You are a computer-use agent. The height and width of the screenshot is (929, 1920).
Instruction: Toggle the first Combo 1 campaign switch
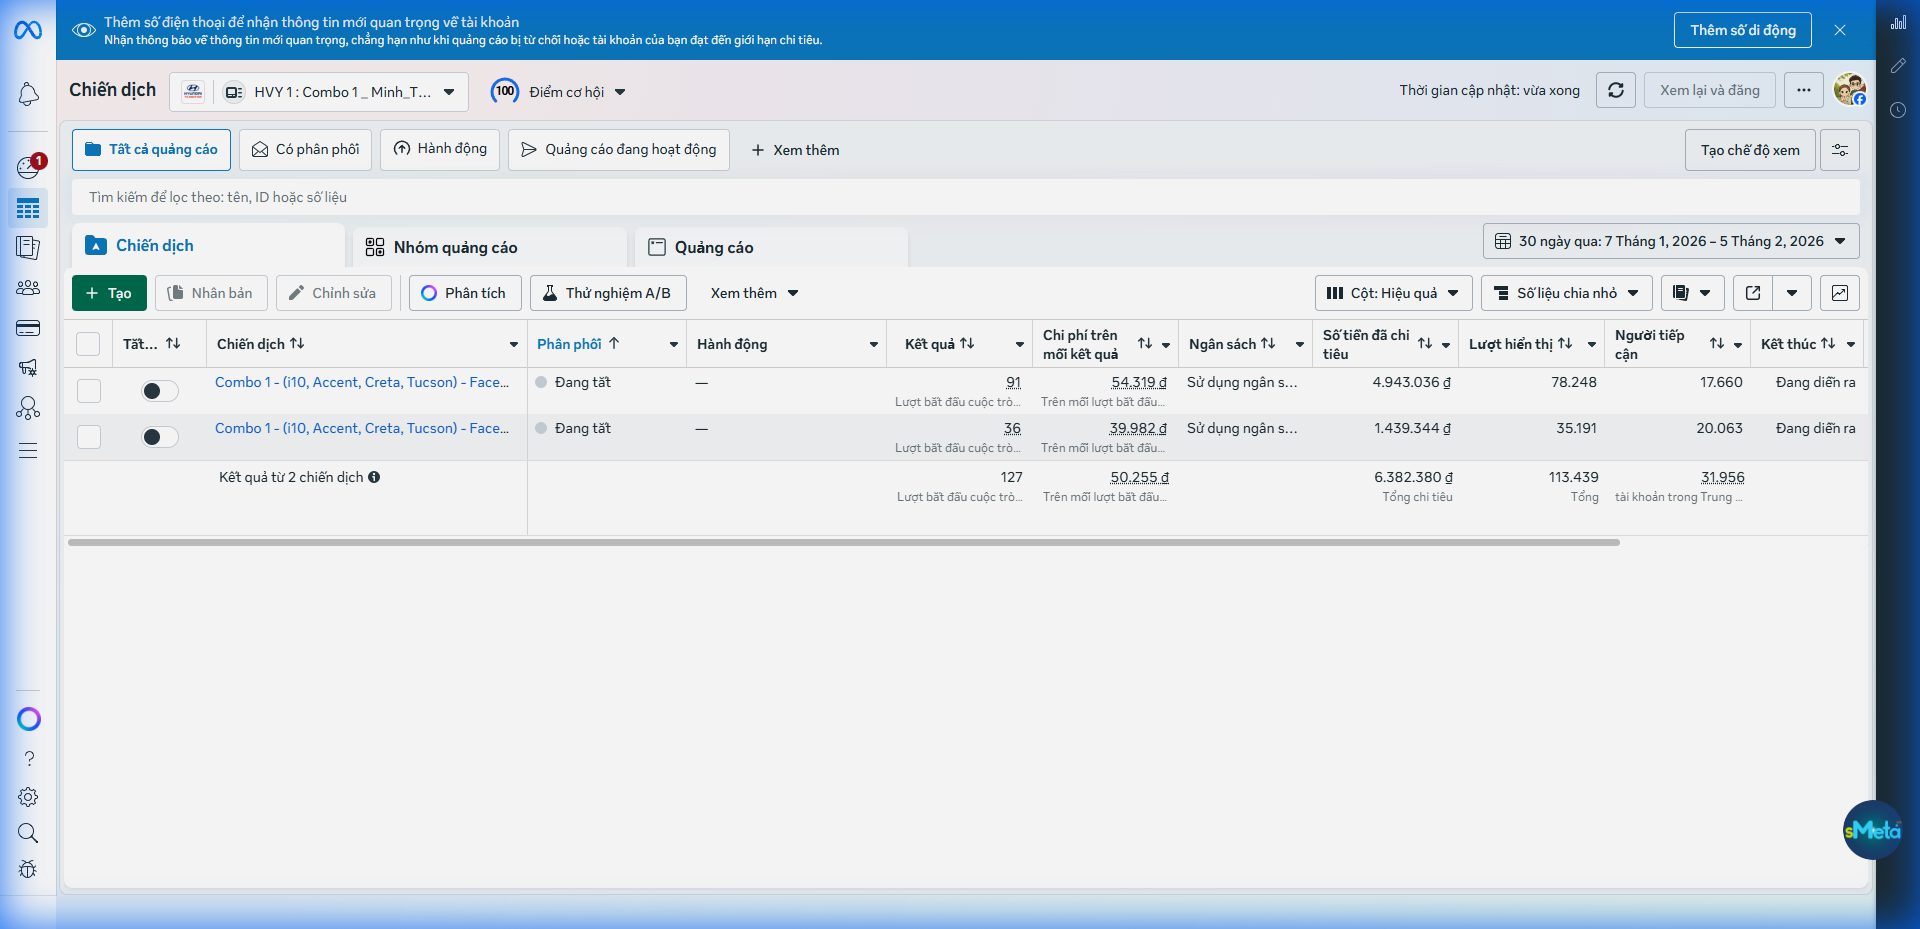pyautogui.click(x=159, y=391)
